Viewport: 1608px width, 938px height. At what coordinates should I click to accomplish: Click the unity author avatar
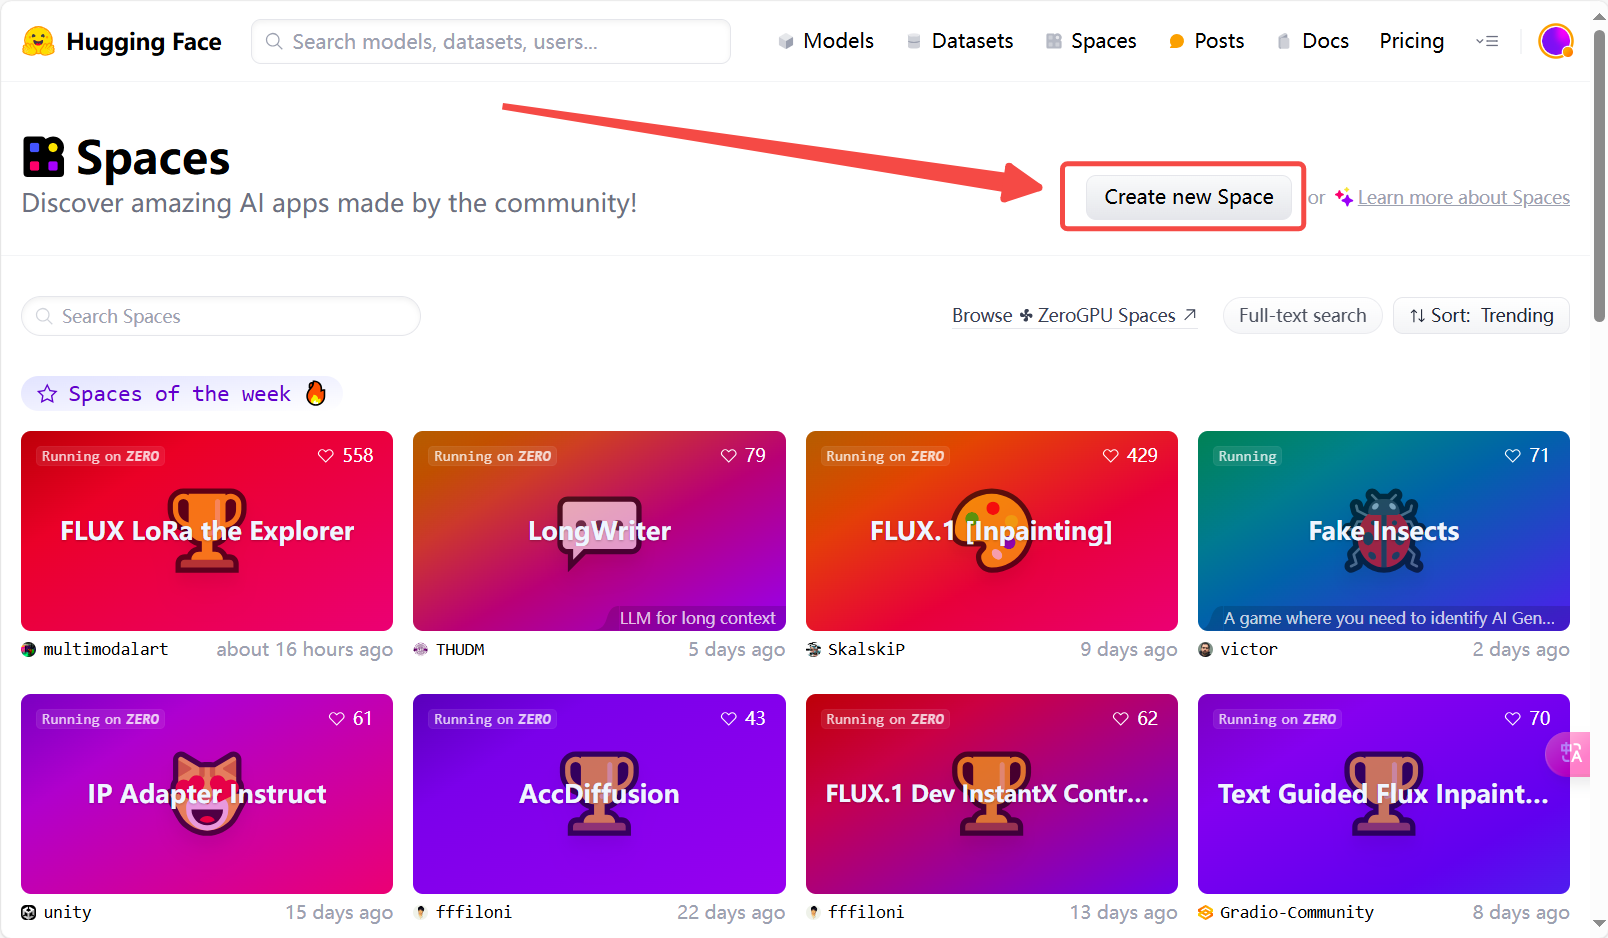coord(29,913)
